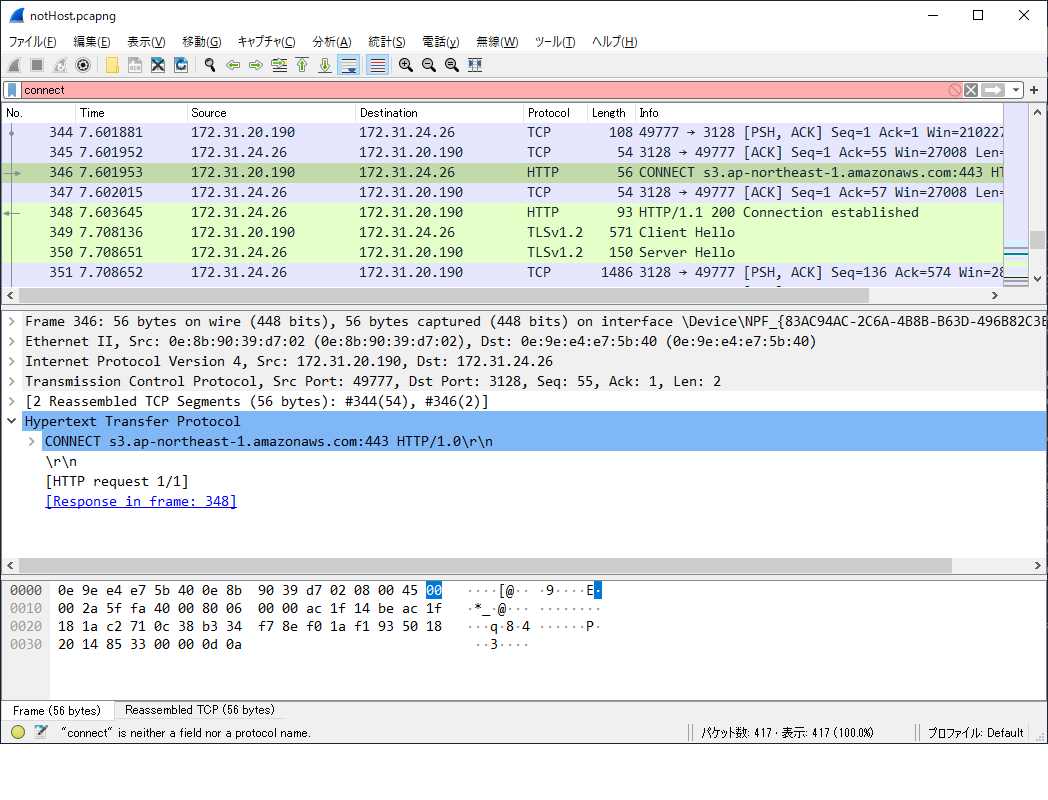Expand the CONNECT request line
The image size is (1048, 800).
pos(31,442)
